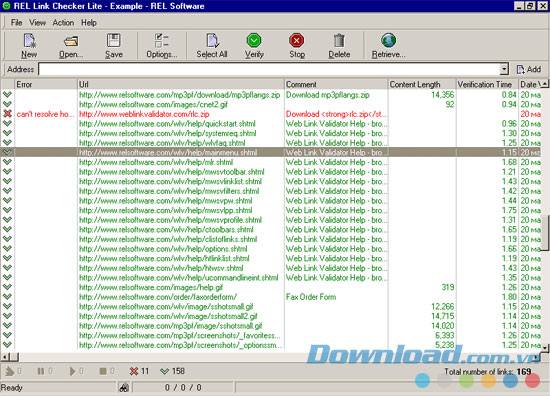Click the green check icon for cnet2.gif row

pos(7,104)
